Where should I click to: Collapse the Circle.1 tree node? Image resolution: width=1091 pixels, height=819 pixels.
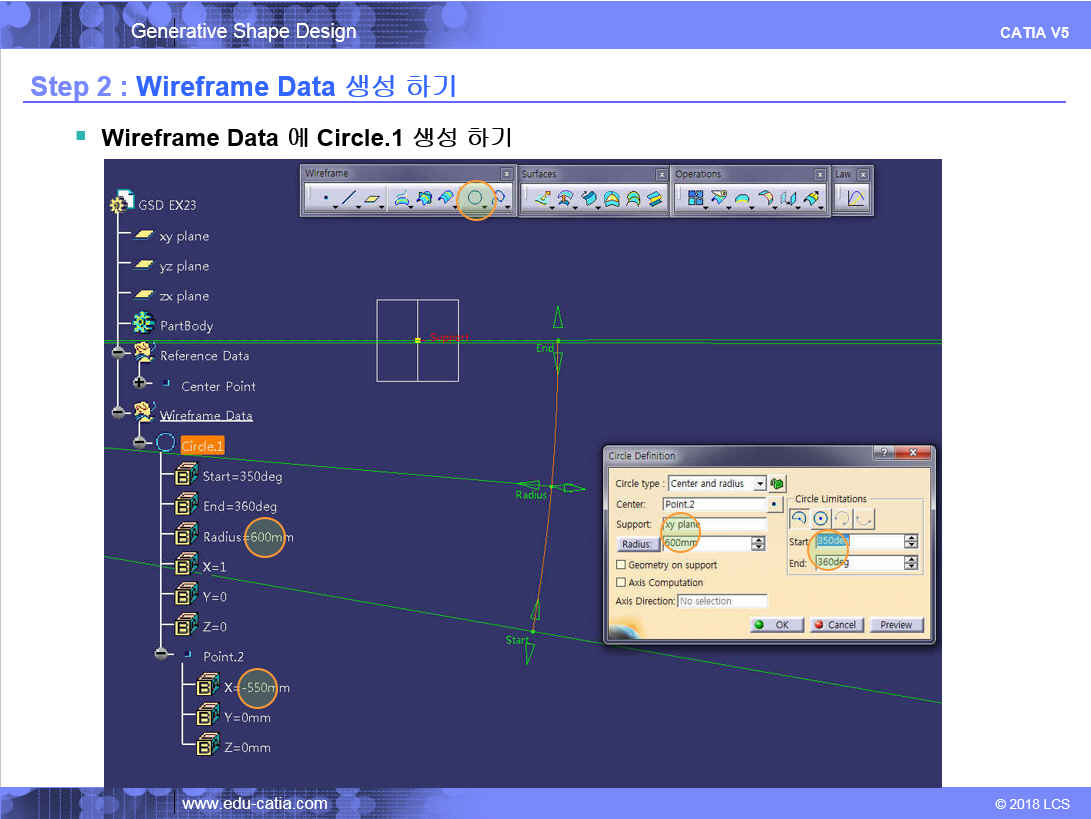[x=139, y=443]
